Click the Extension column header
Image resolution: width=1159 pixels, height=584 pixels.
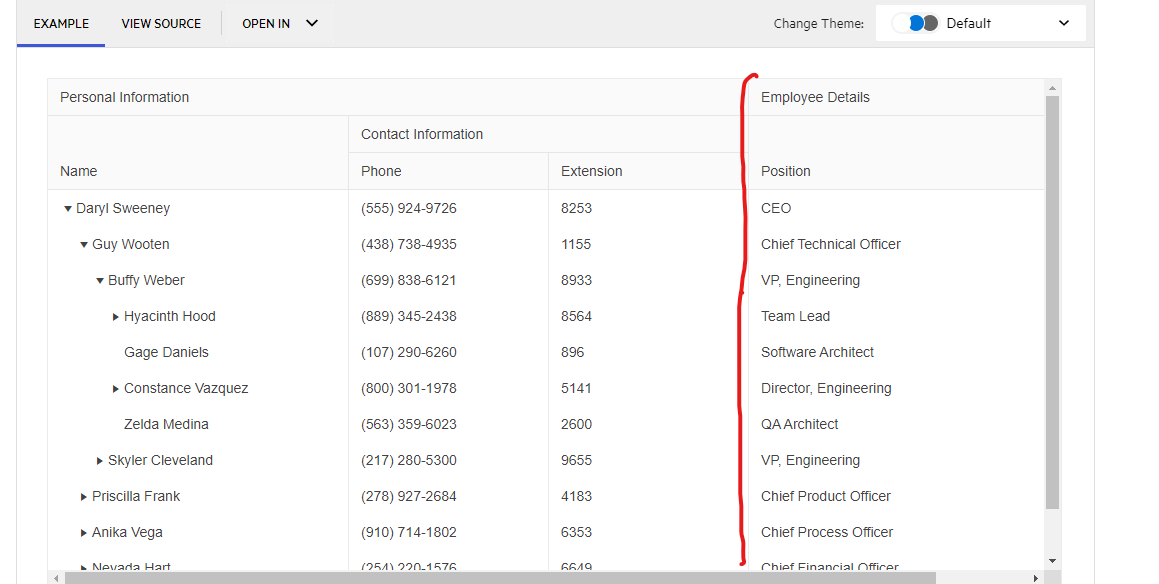coord(592,171)
